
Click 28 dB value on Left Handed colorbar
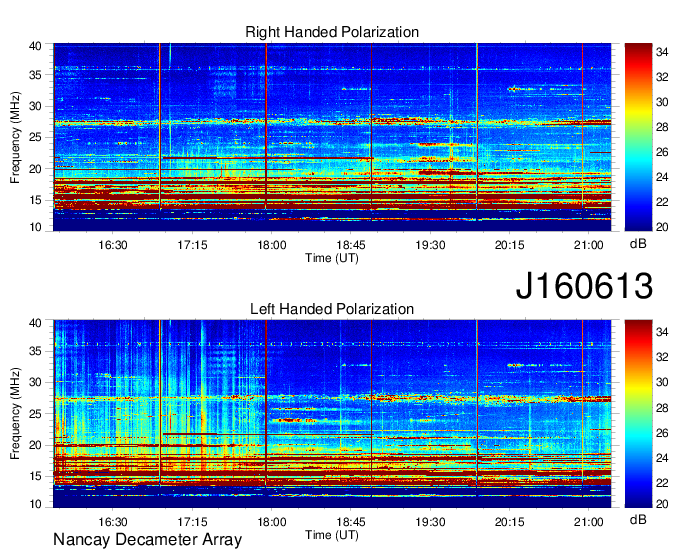pos(662,408)
